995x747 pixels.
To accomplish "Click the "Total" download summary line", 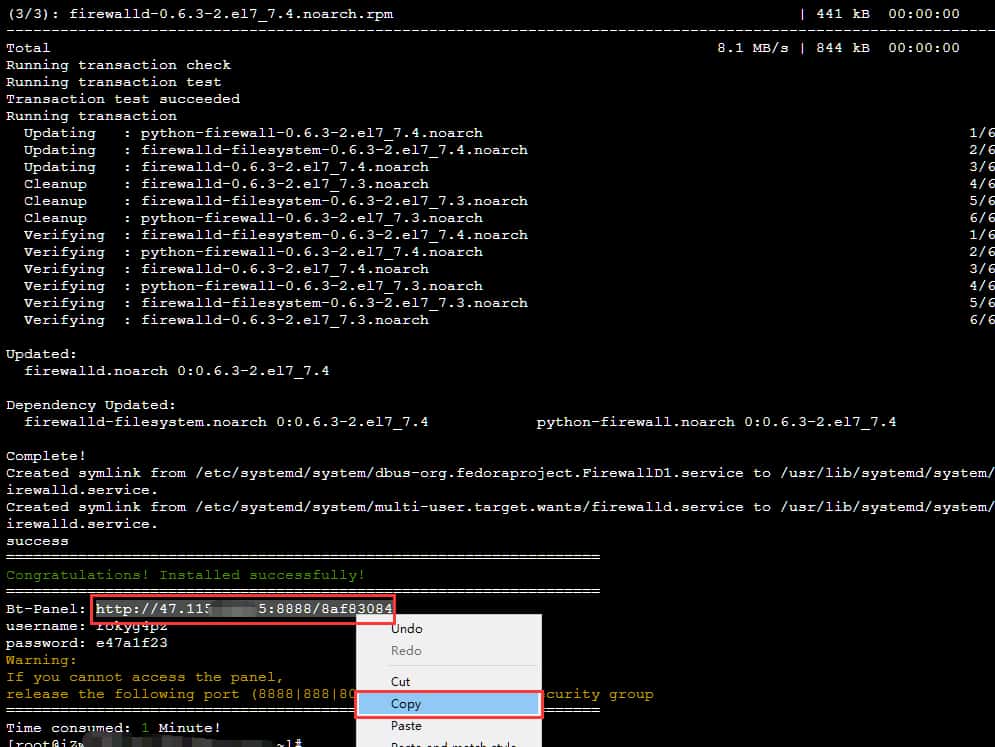I will (28, 48).
